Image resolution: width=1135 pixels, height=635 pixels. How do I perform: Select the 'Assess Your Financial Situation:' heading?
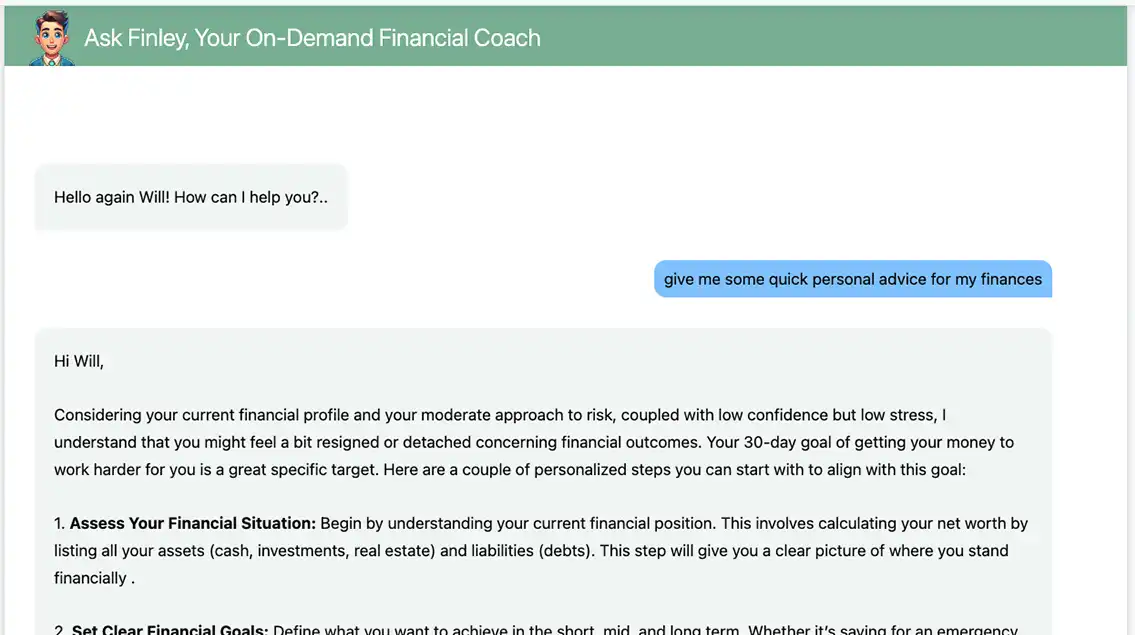(193, 523)
